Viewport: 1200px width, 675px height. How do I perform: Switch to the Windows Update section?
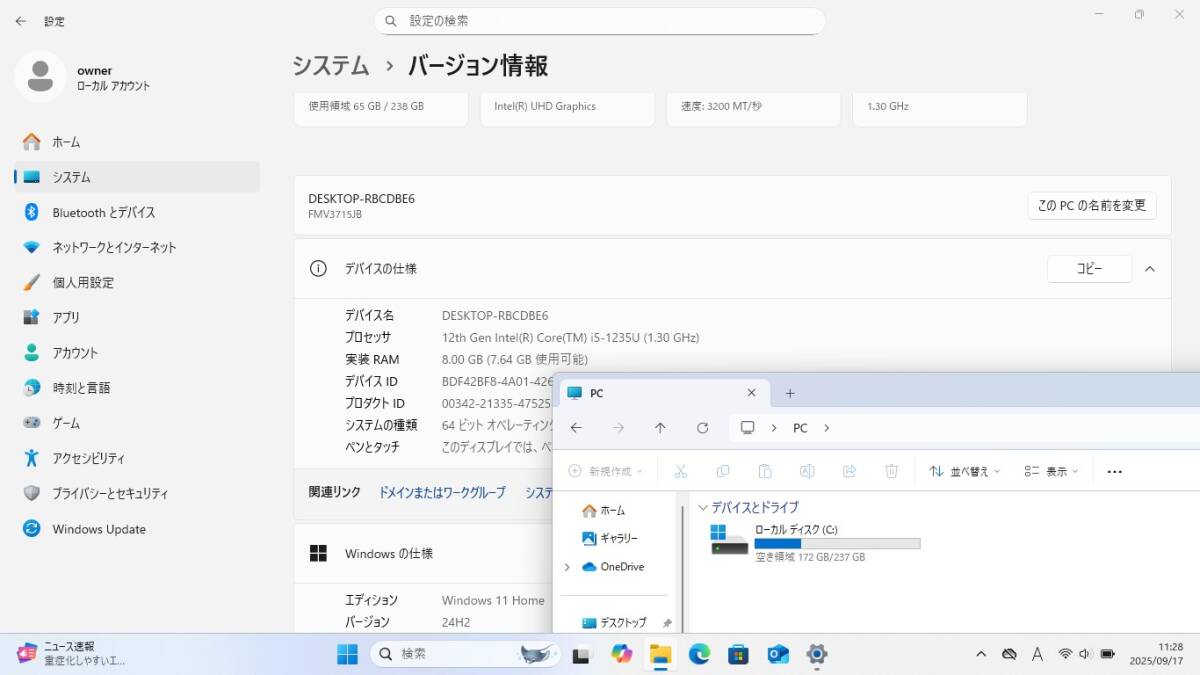click(x=98, y=529)
